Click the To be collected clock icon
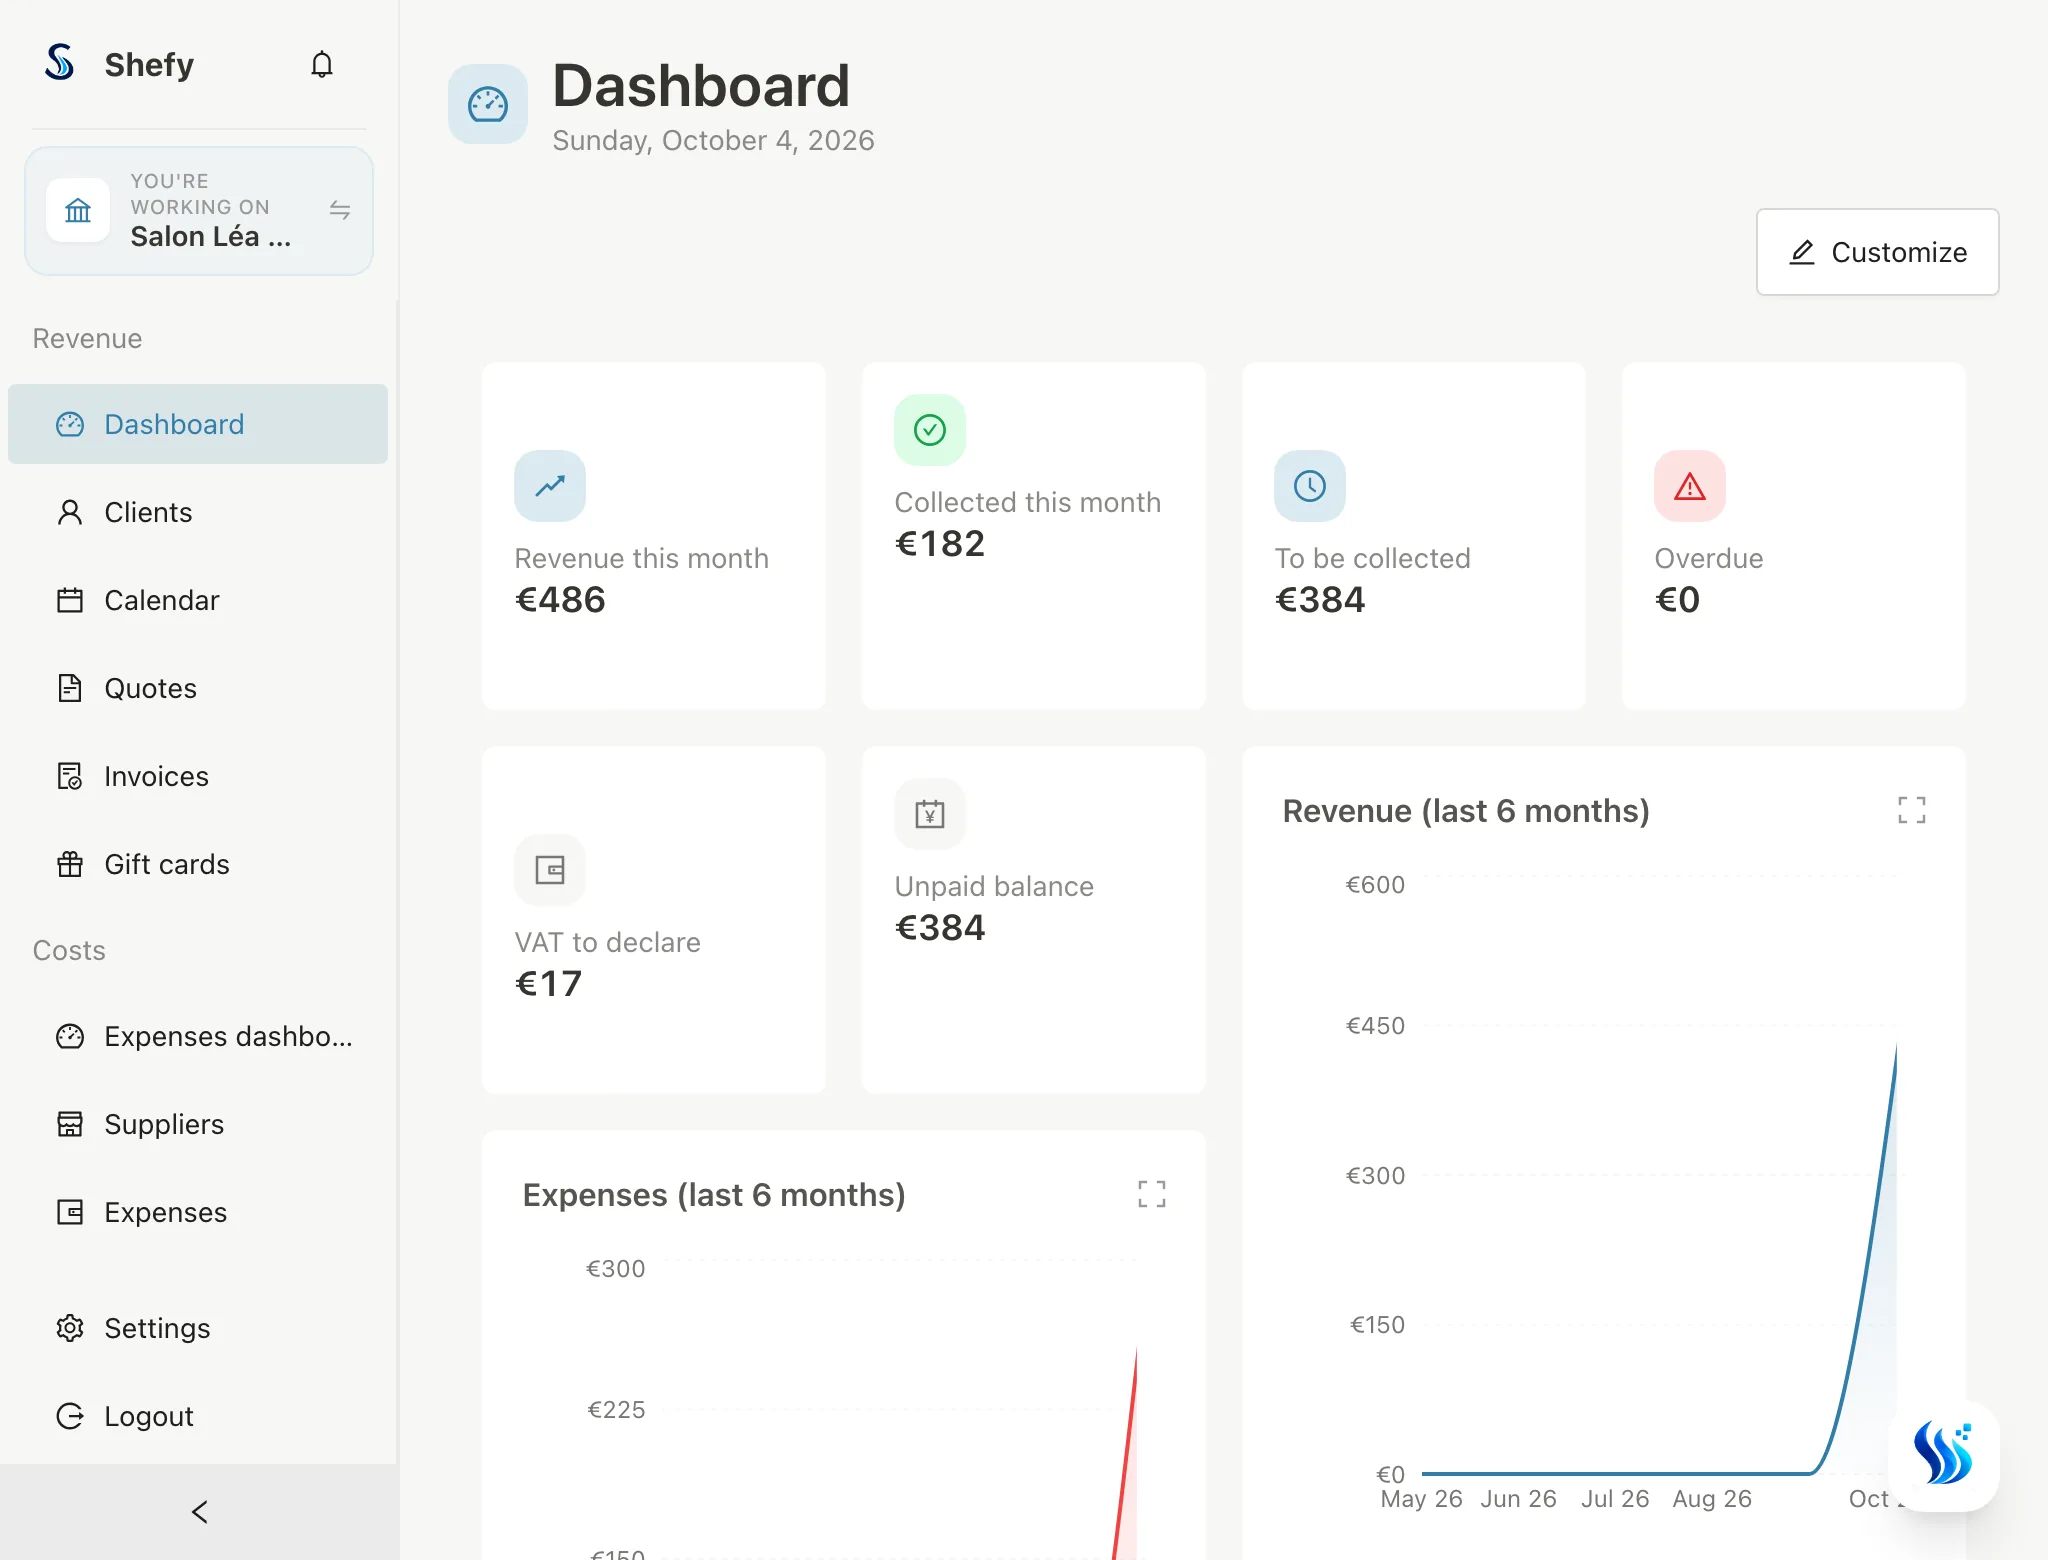The height and width of the screenshot is (1560, 2048). 1310,486
